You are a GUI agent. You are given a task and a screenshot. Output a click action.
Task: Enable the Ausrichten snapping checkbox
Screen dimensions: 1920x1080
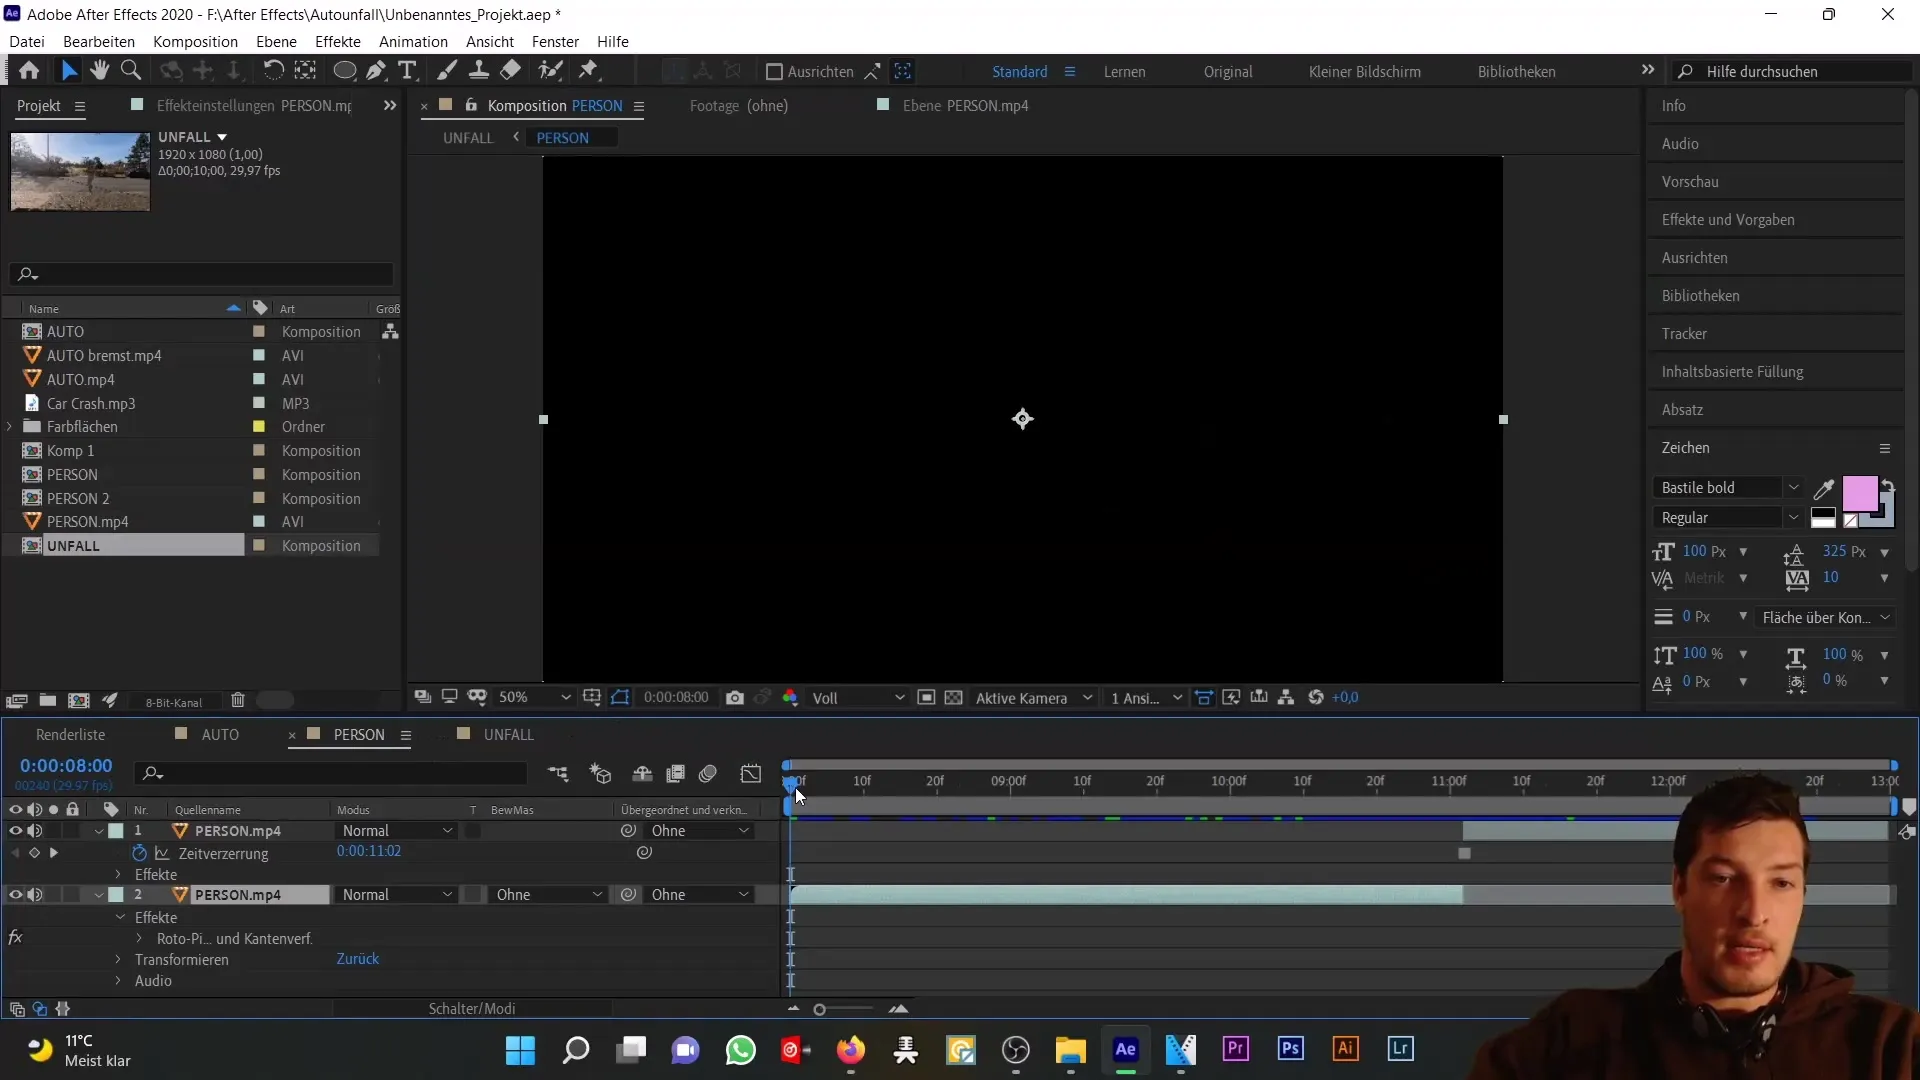click(773, 72)
